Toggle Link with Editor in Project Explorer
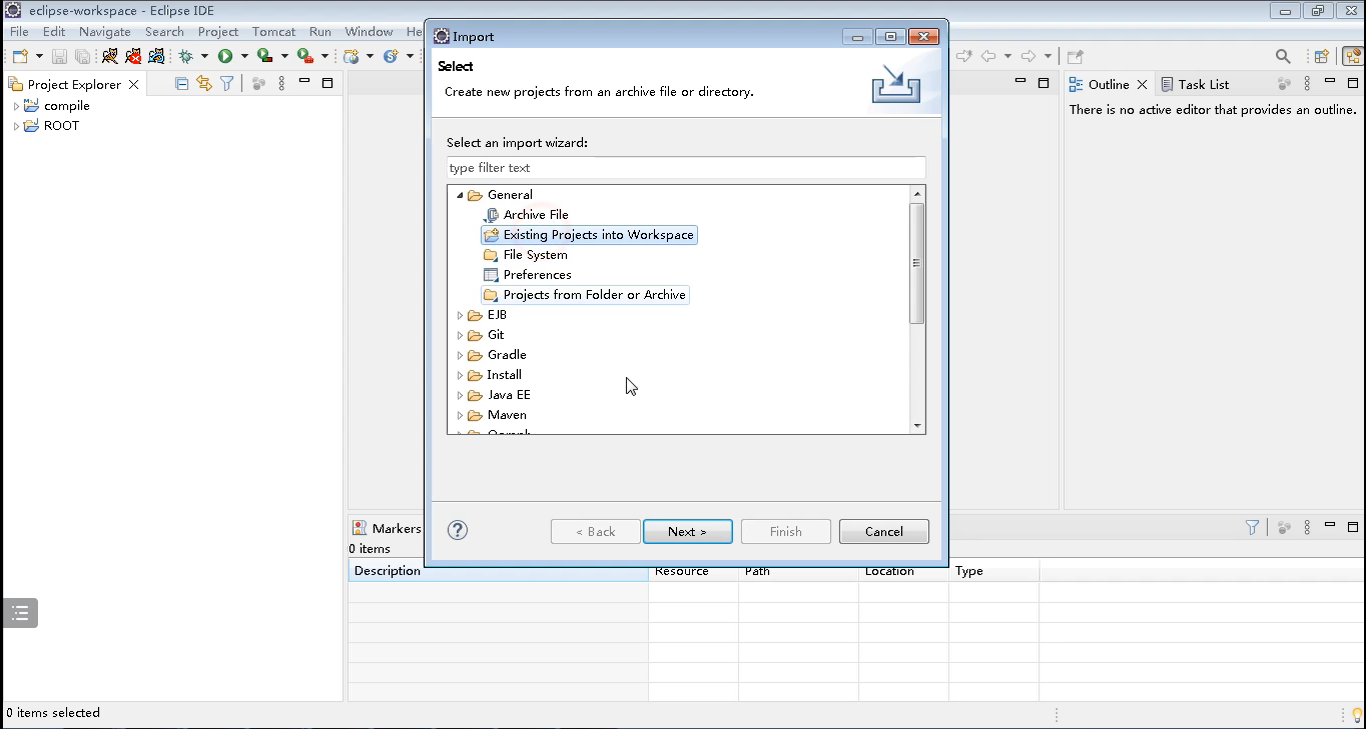1366x729 pixels. coord(204,84)
